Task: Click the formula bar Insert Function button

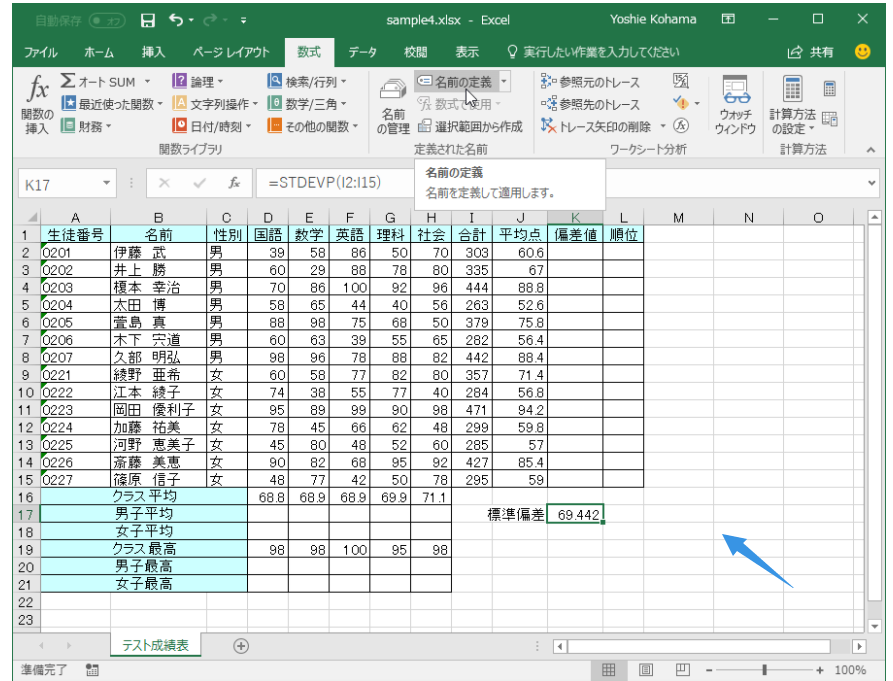Action: pos(234,183)
